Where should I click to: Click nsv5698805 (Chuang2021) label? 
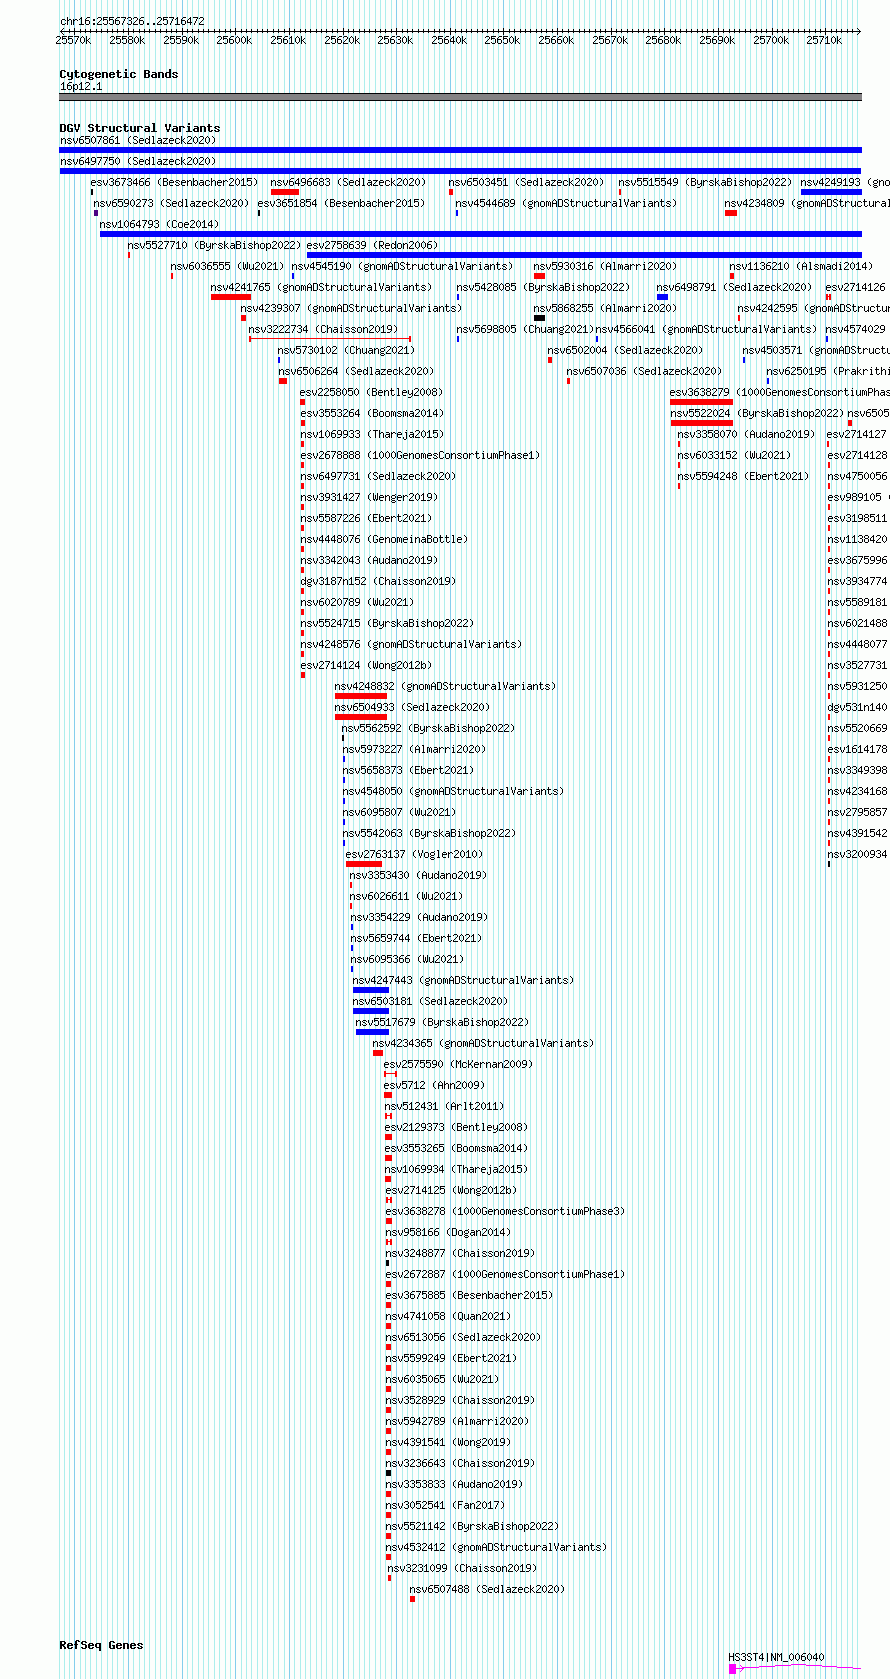[525, 329]
